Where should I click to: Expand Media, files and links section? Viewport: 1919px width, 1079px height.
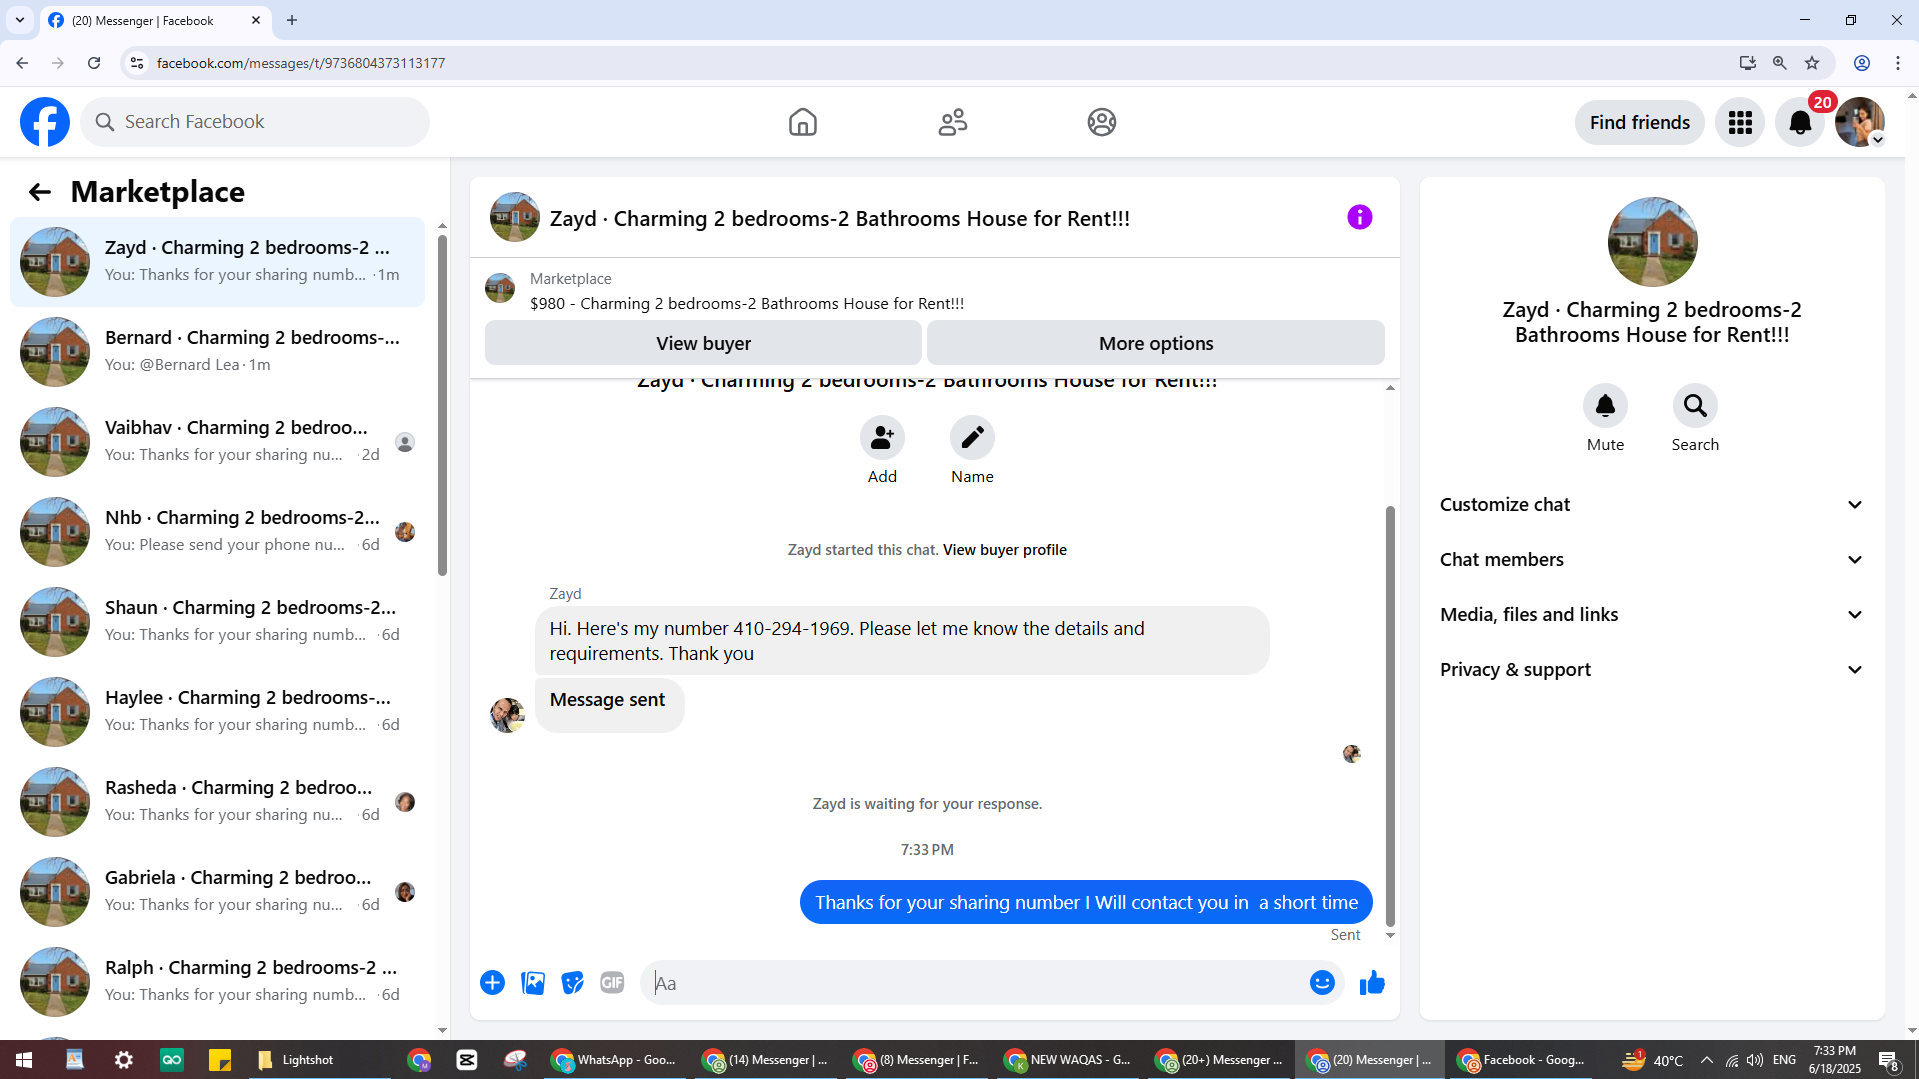pos(1652,615)
